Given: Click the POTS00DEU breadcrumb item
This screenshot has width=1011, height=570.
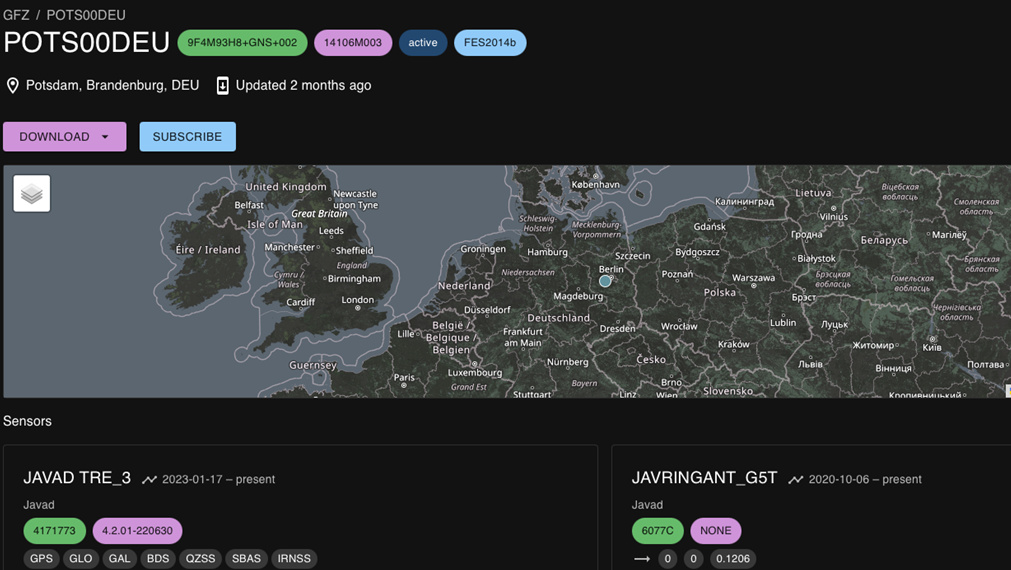Looking at the screenshot, I should pos(86,15).
